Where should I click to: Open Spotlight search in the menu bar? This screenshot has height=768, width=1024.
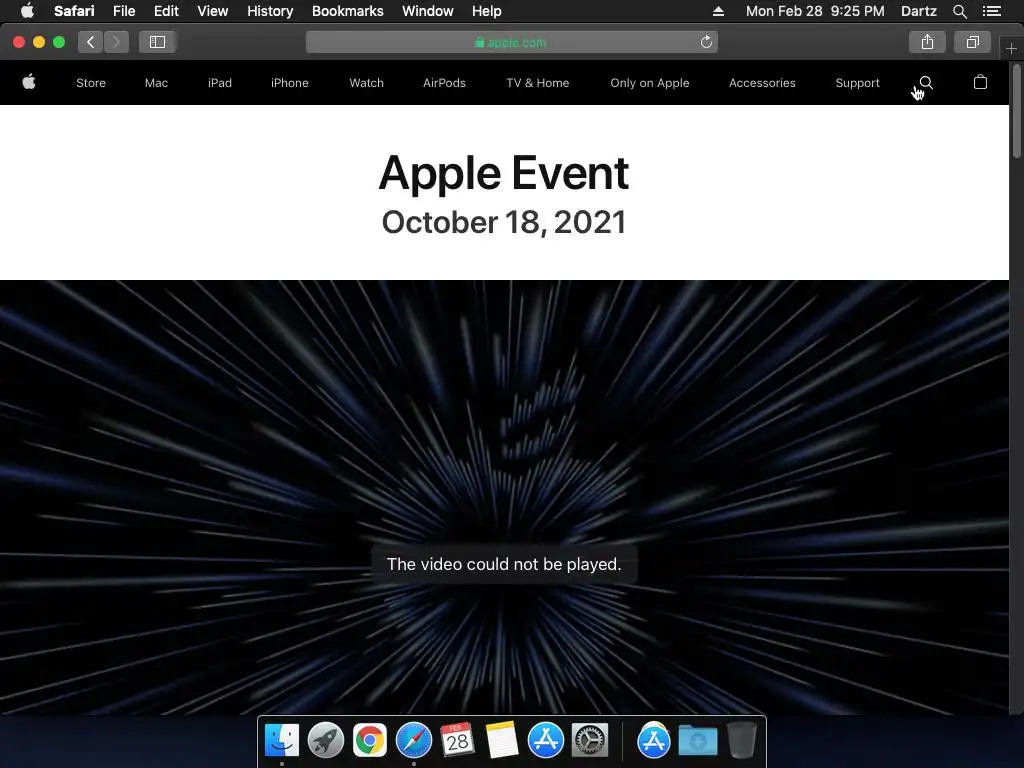[x=960, y=11]
